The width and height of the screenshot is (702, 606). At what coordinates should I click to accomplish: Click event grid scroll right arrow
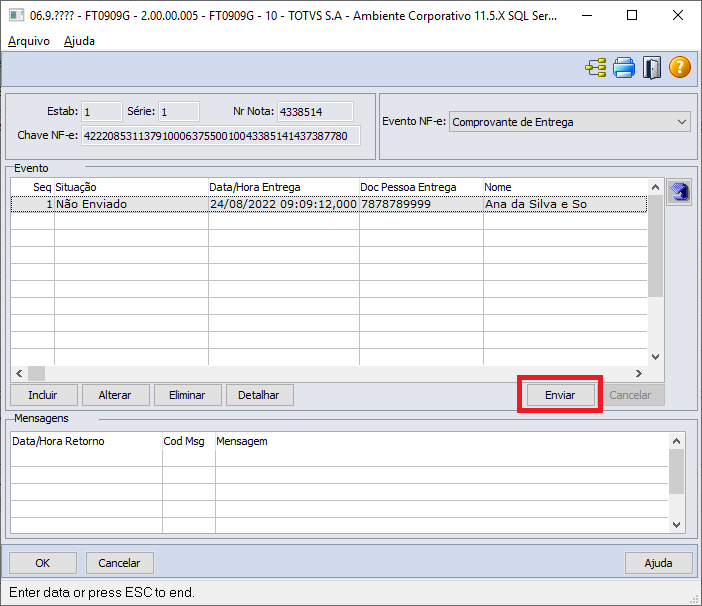pos(639,373)
